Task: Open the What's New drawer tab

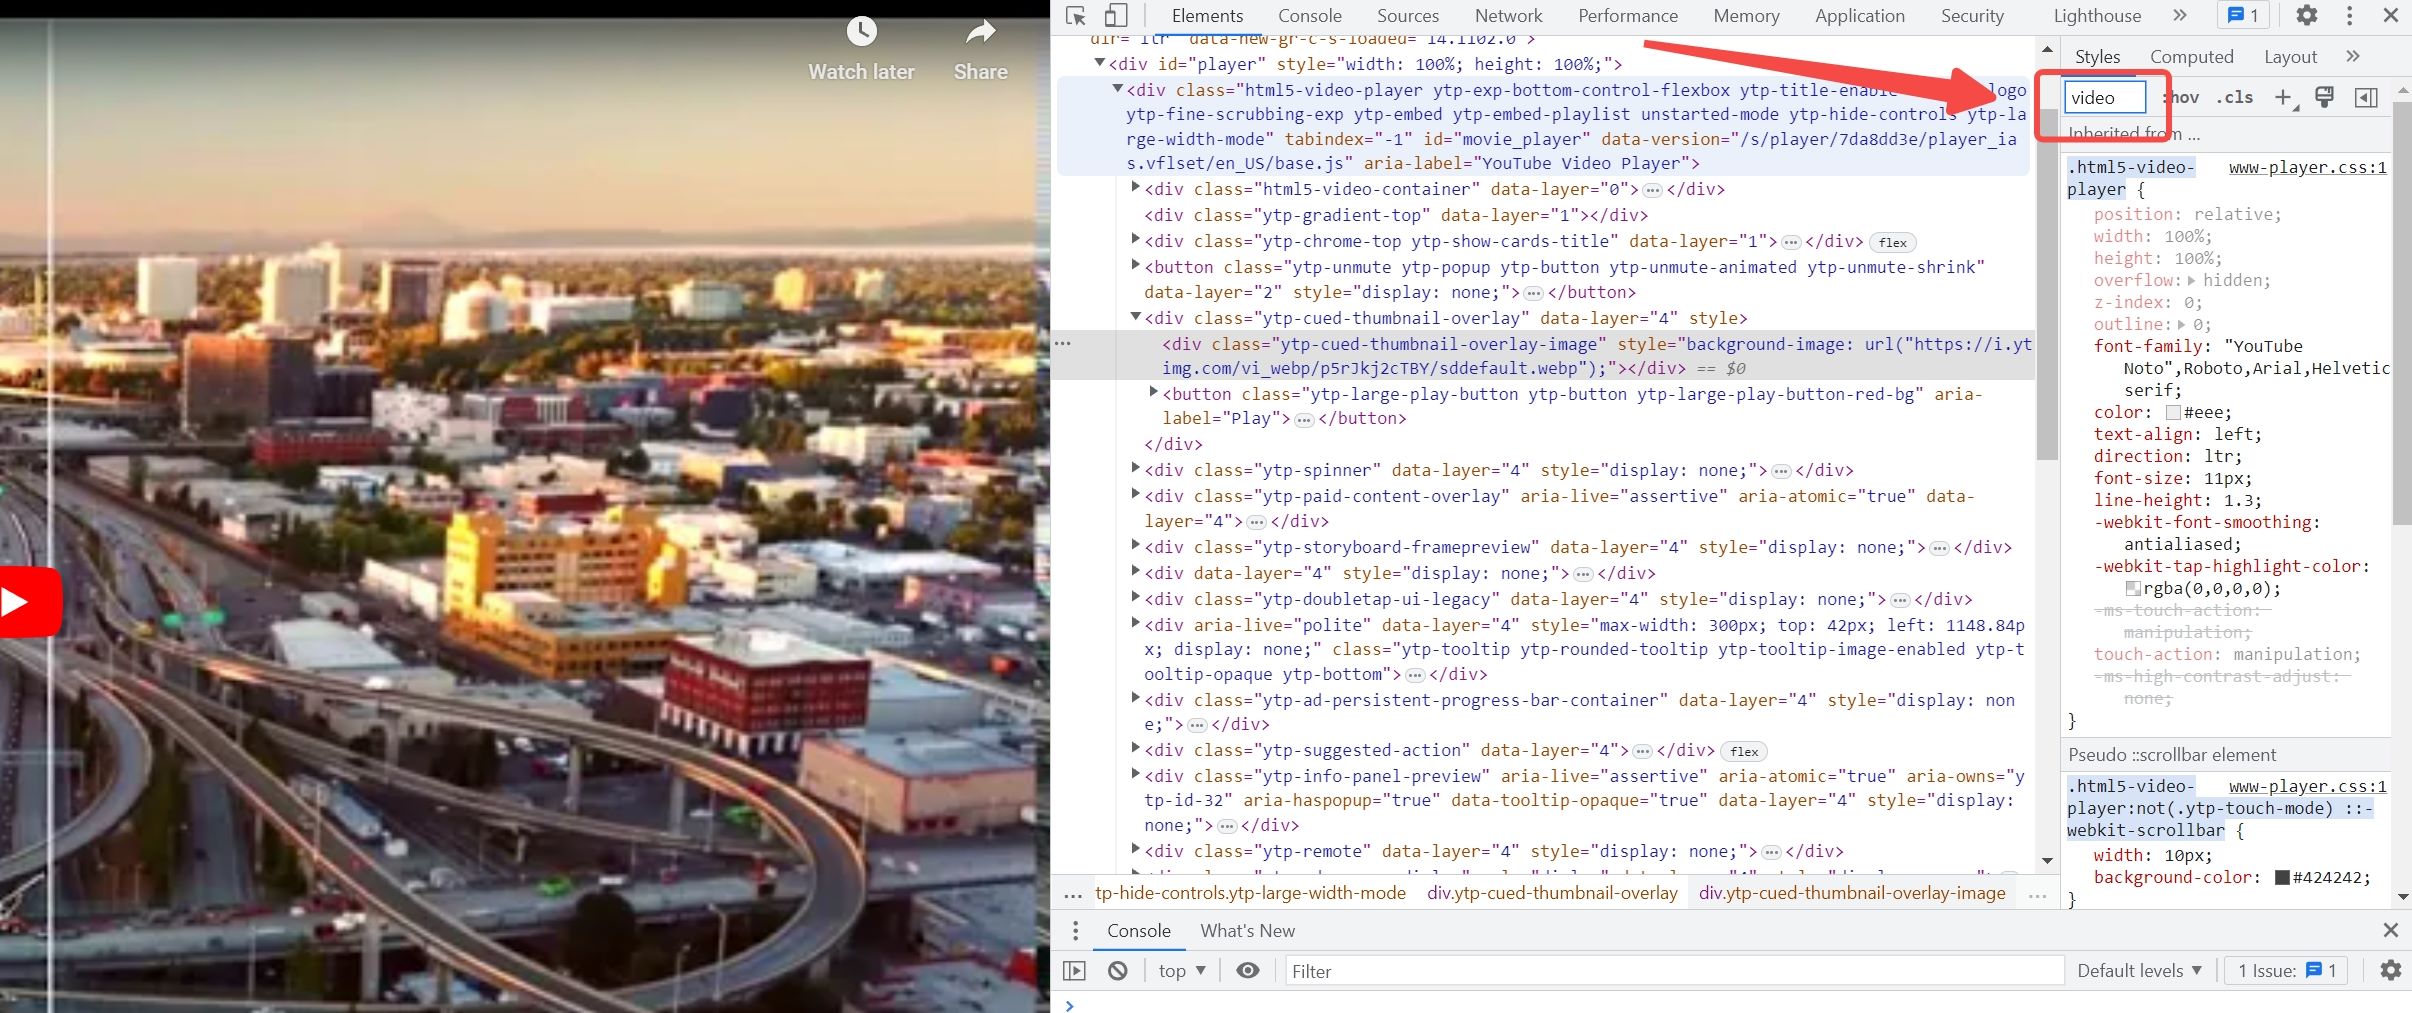Action: 1247,931
